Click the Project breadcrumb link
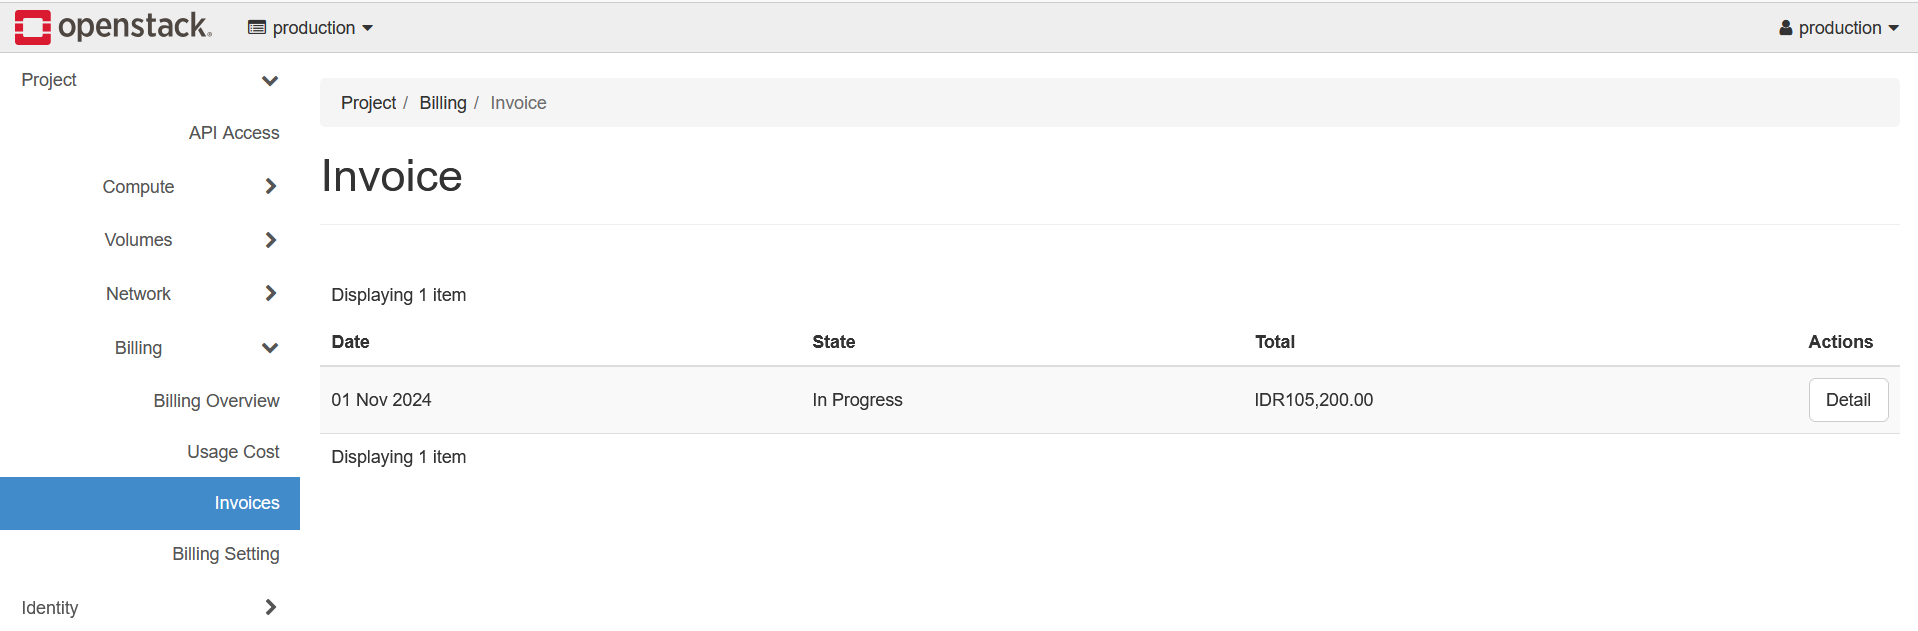Viewport: 1918px width, 631px height. pyautogui.click(x=368, y=103)
